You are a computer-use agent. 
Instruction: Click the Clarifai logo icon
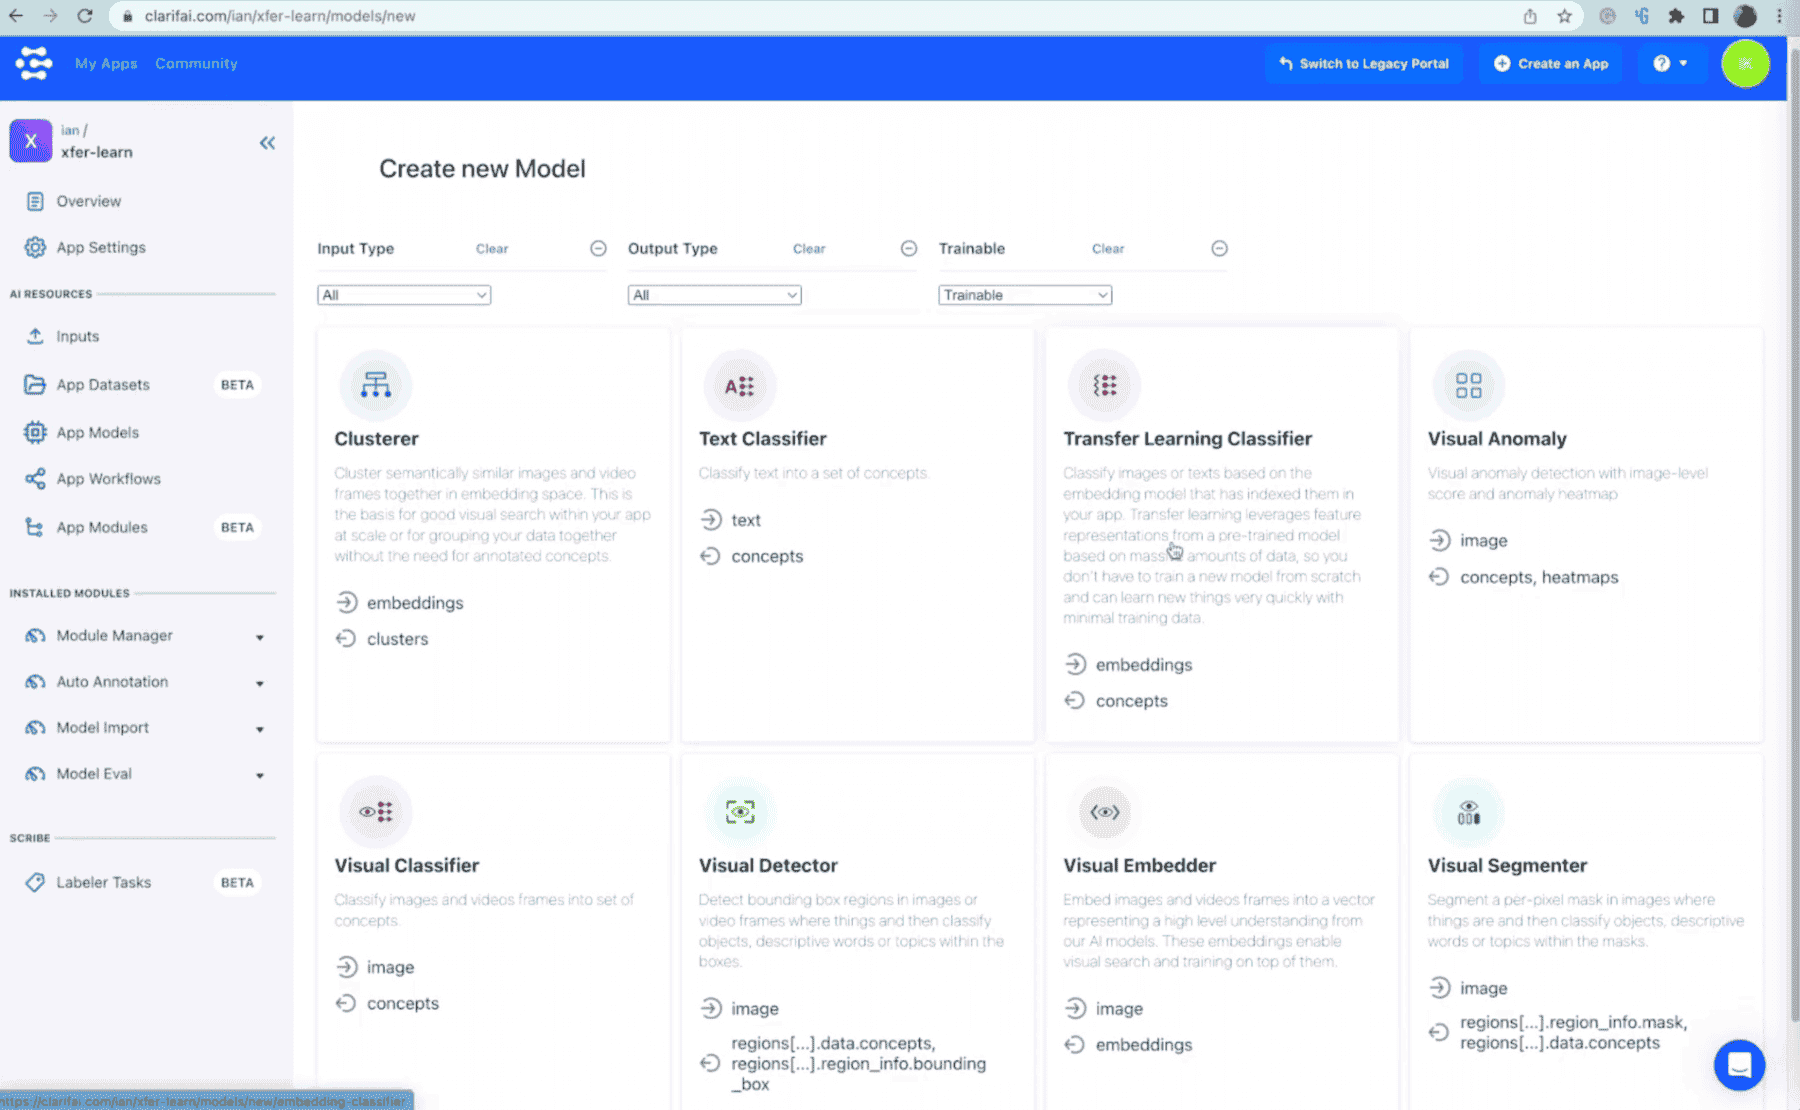(x=34, y=63)
